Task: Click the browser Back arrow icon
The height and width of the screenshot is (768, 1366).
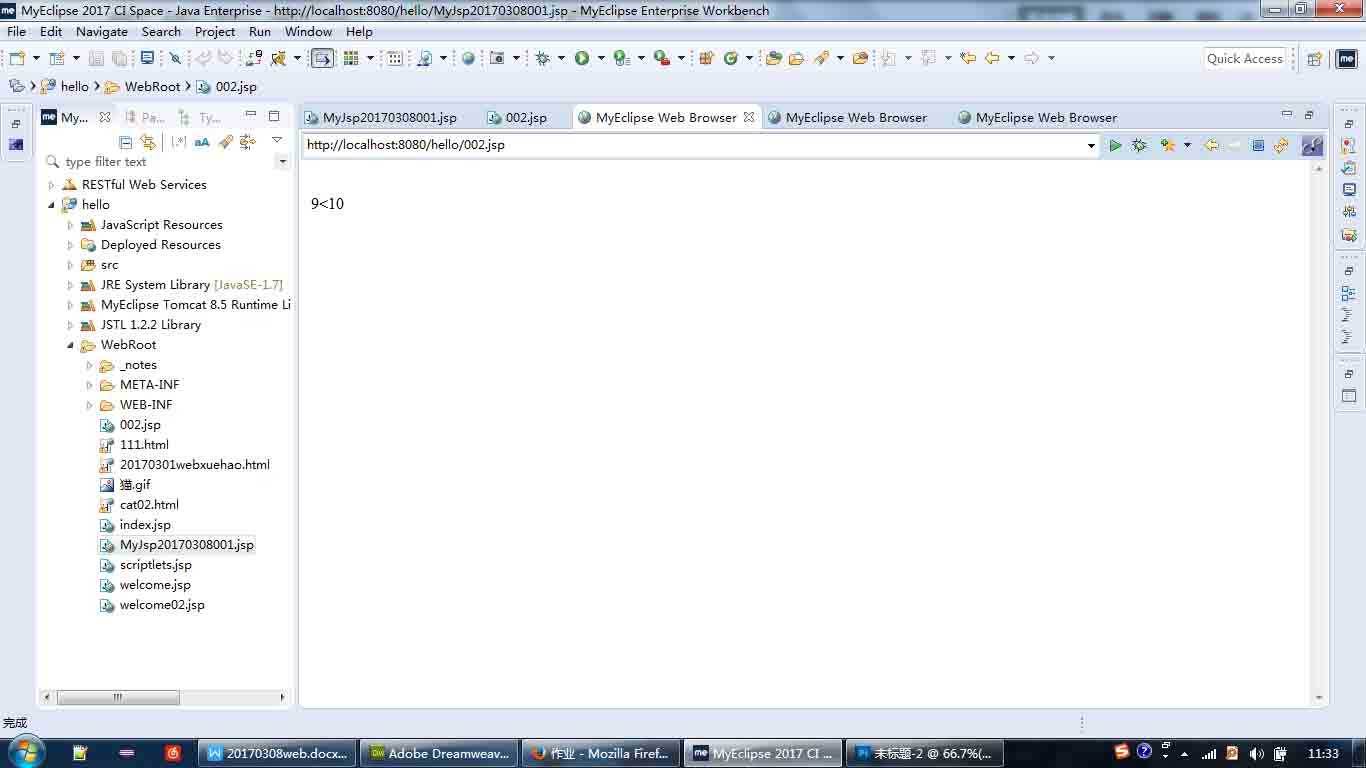Action: coord(1211,145)
